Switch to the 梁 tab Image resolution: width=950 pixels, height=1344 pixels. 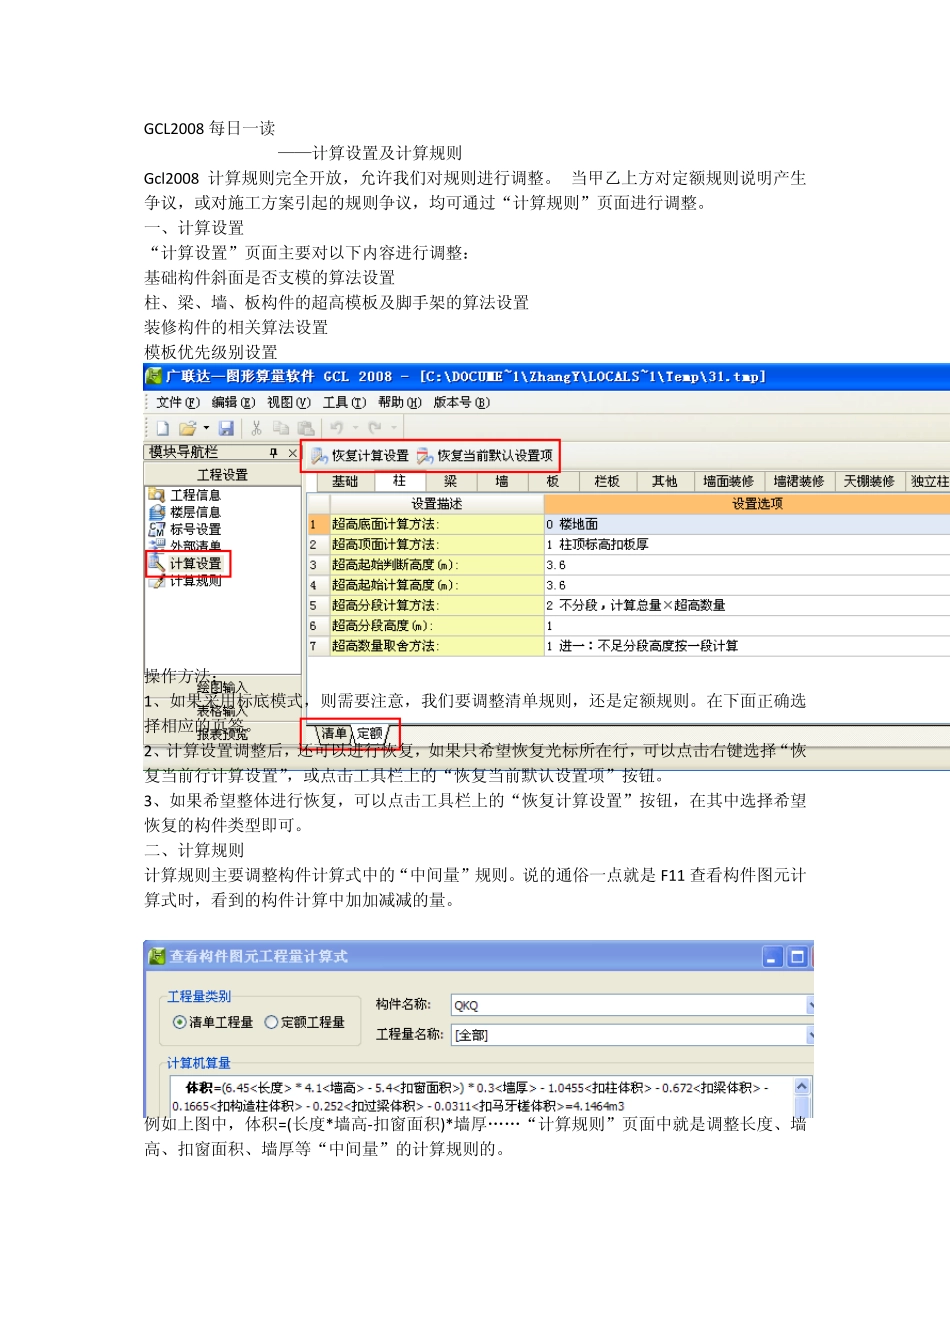click(x=451, y=482)
